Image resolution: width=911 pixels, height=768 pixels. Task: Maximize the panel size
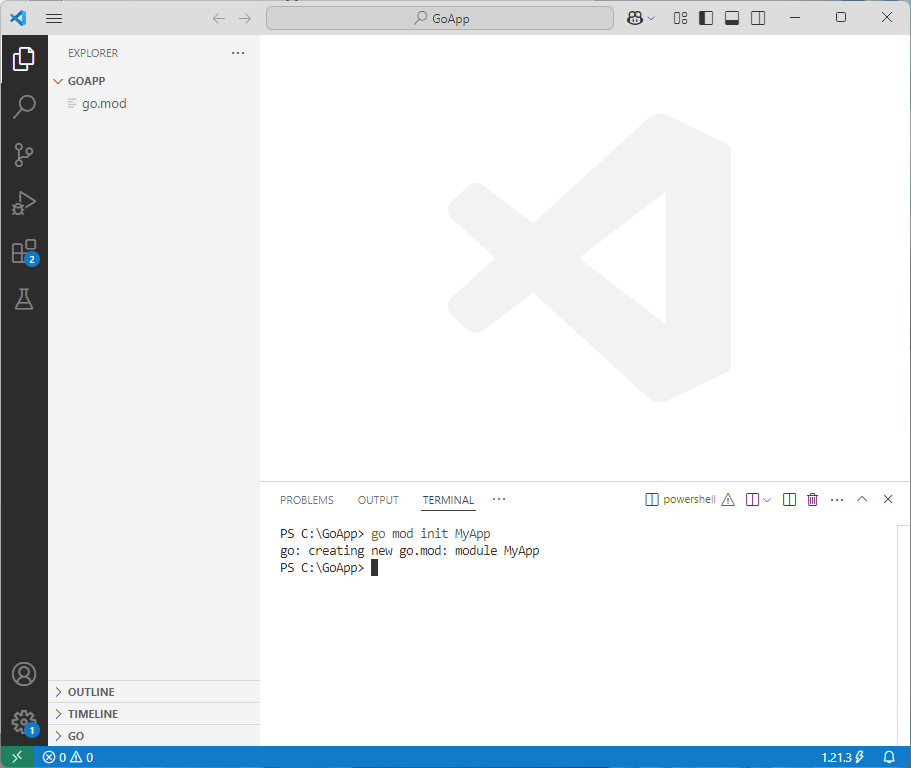[x=862, y=499]
